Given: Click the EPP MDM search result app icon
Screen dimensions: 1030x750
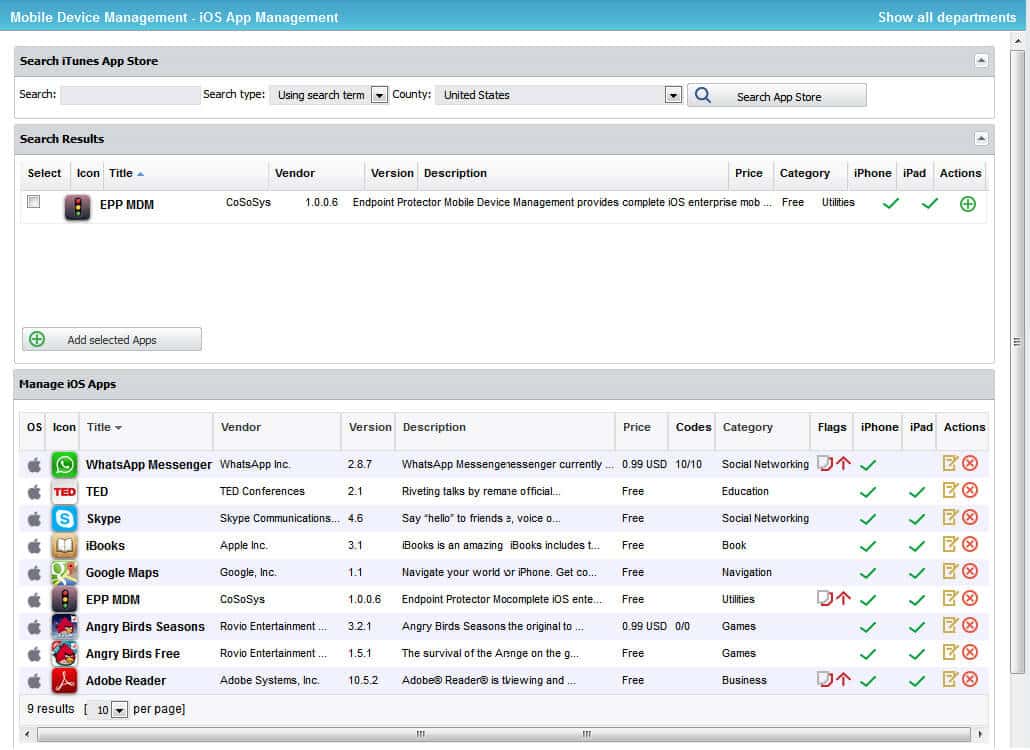Looking at the screenshot, I should [77, 207].
